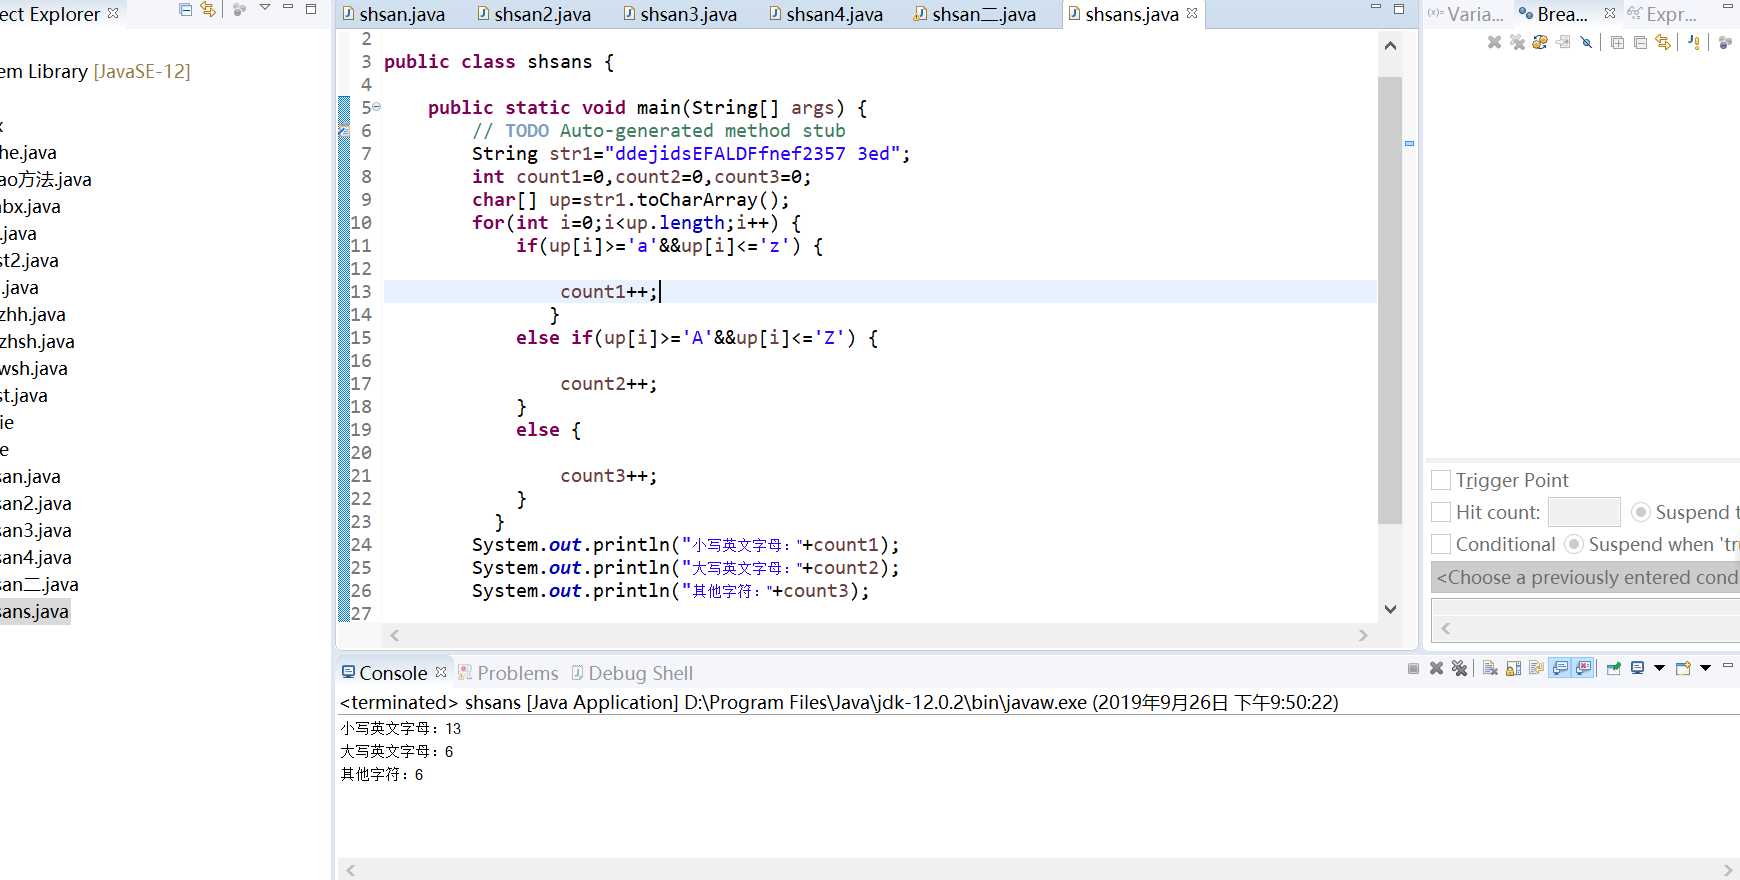Viewport: 1740px width, 880px height.
Task: Select zhsh.java in Project Explorer
Action: [x=37, y=341]
